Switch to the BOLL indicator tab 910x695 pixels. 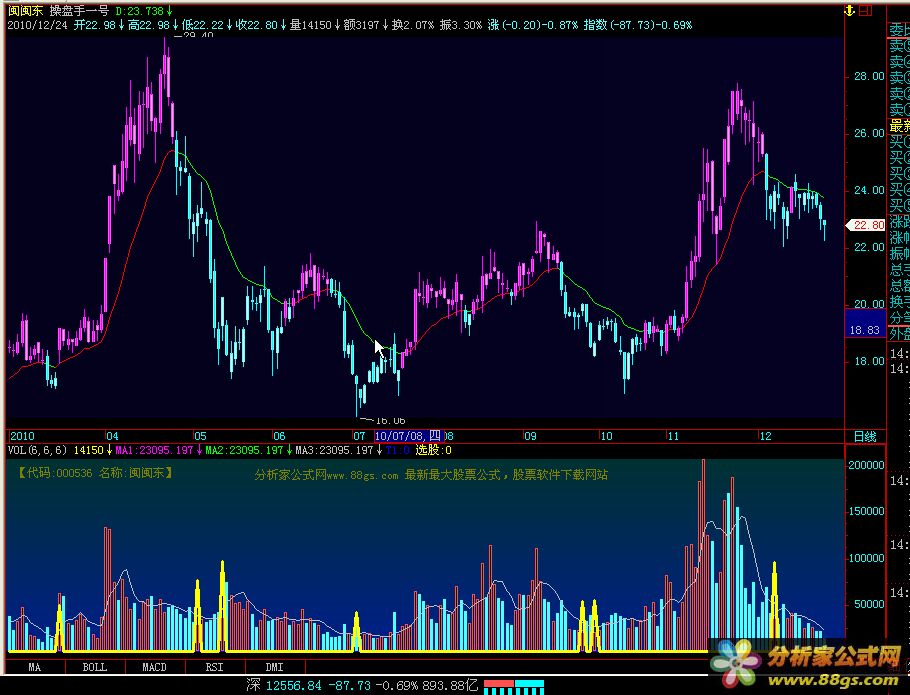[x=95, y=667]
